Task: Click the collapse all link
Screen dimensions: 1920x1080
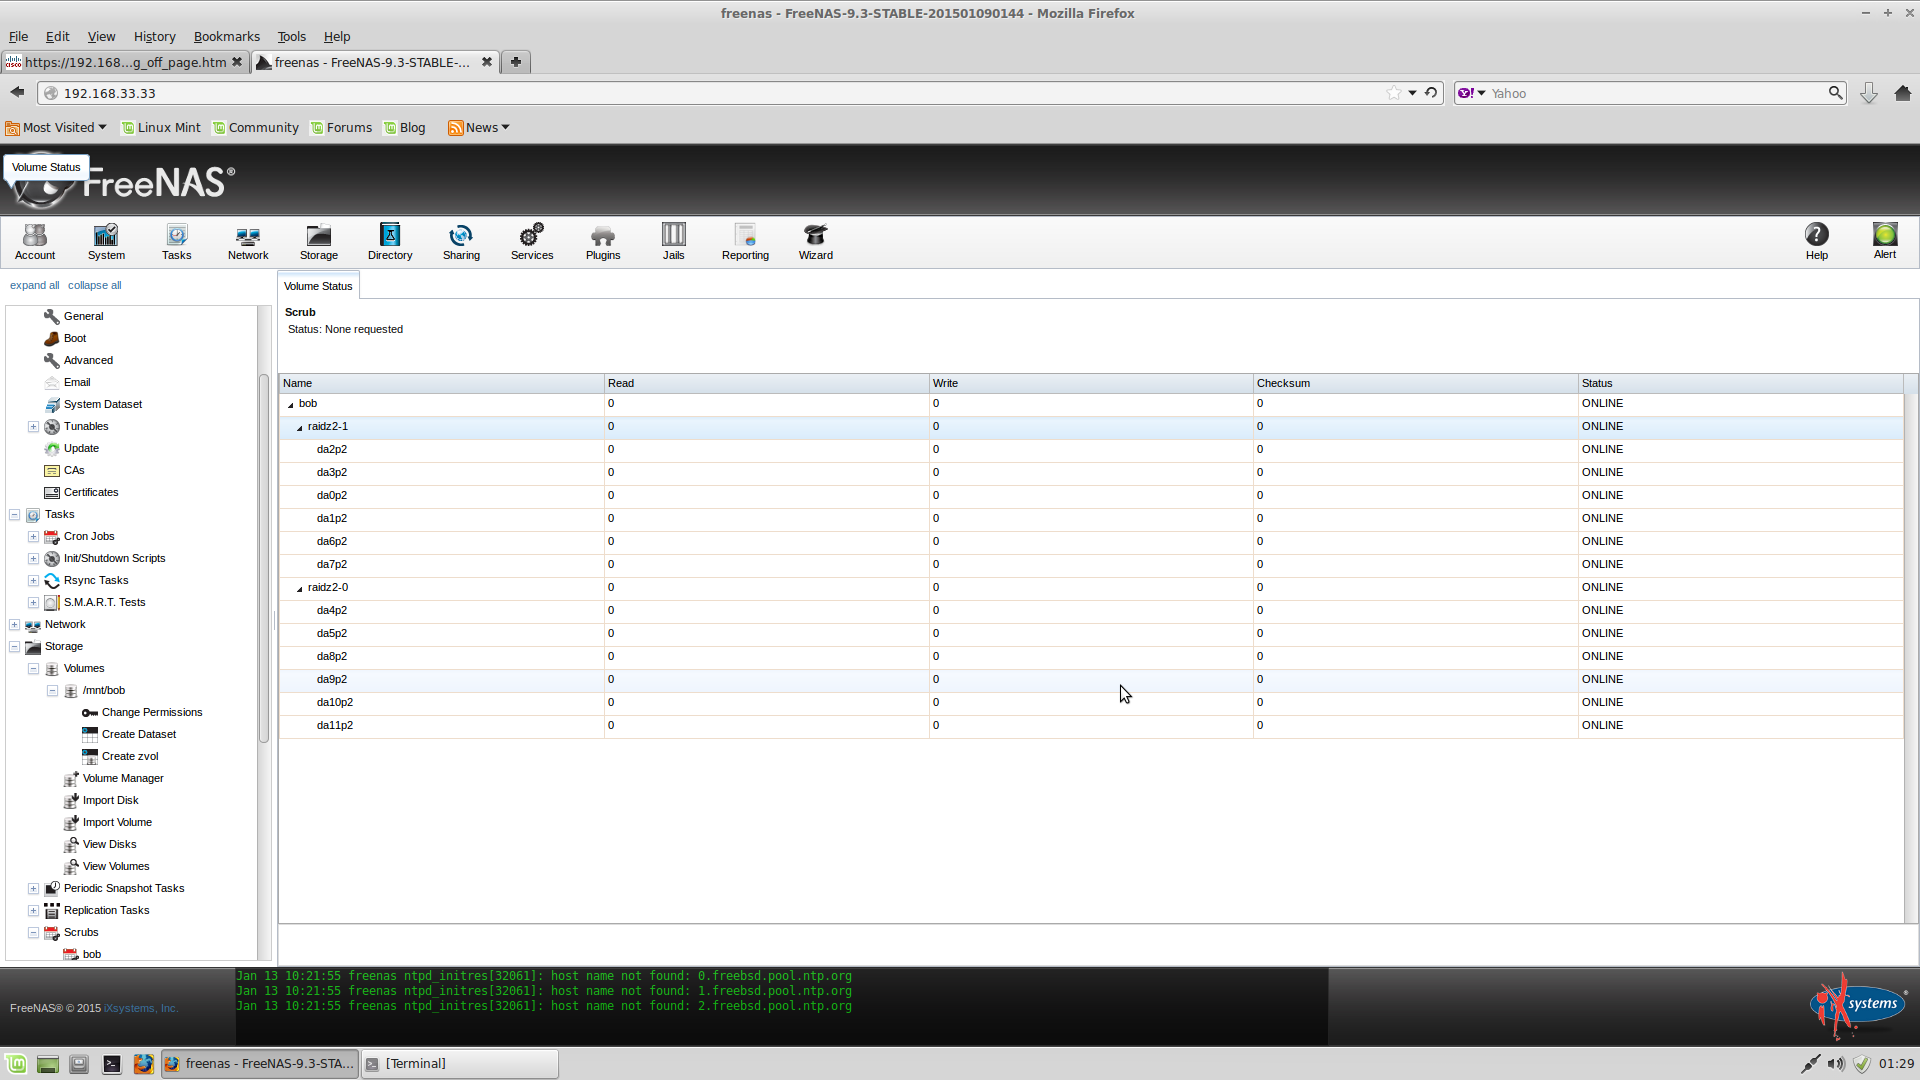Action: tap(94, 285)
